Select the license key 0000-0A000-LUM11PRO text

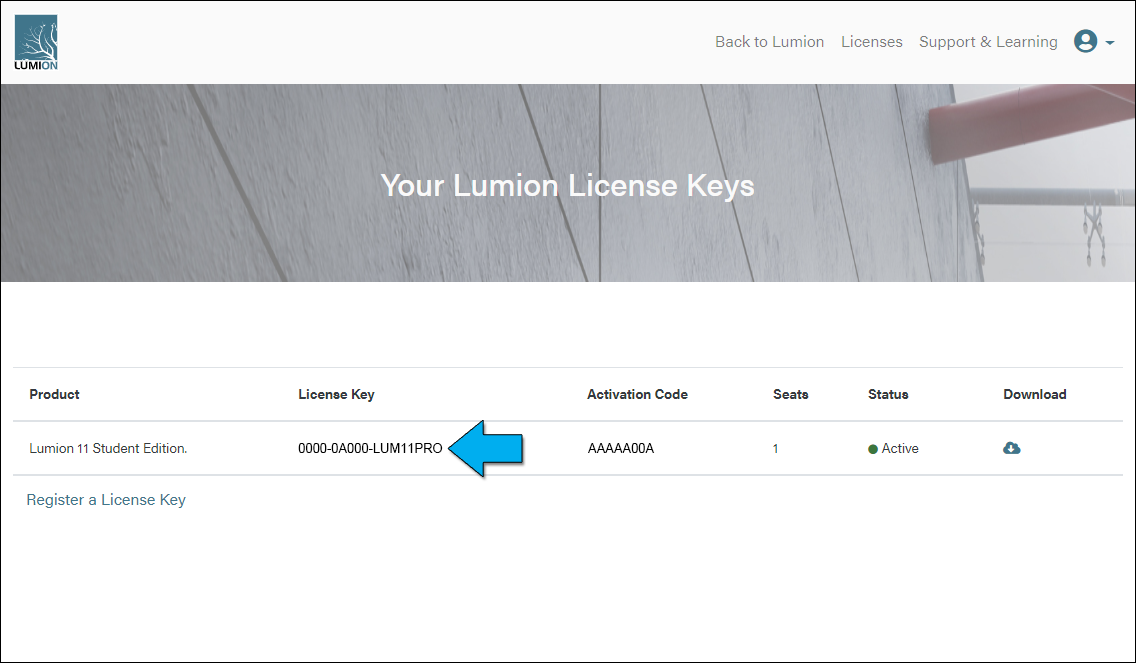[370, 449]
